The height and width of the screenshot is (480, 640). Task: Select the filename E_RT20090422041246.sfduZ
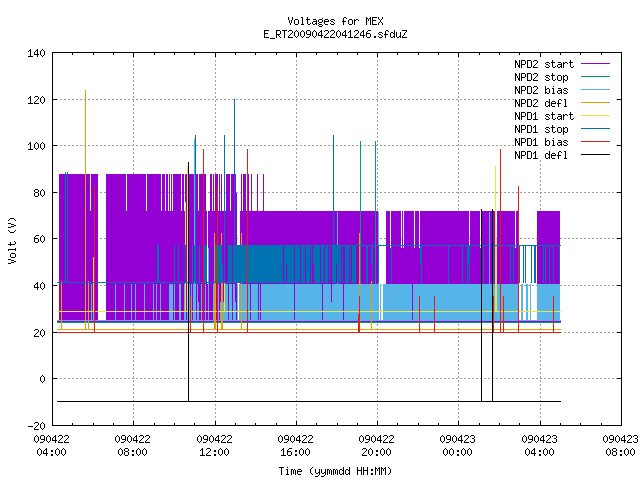click(x=335, y=34)
